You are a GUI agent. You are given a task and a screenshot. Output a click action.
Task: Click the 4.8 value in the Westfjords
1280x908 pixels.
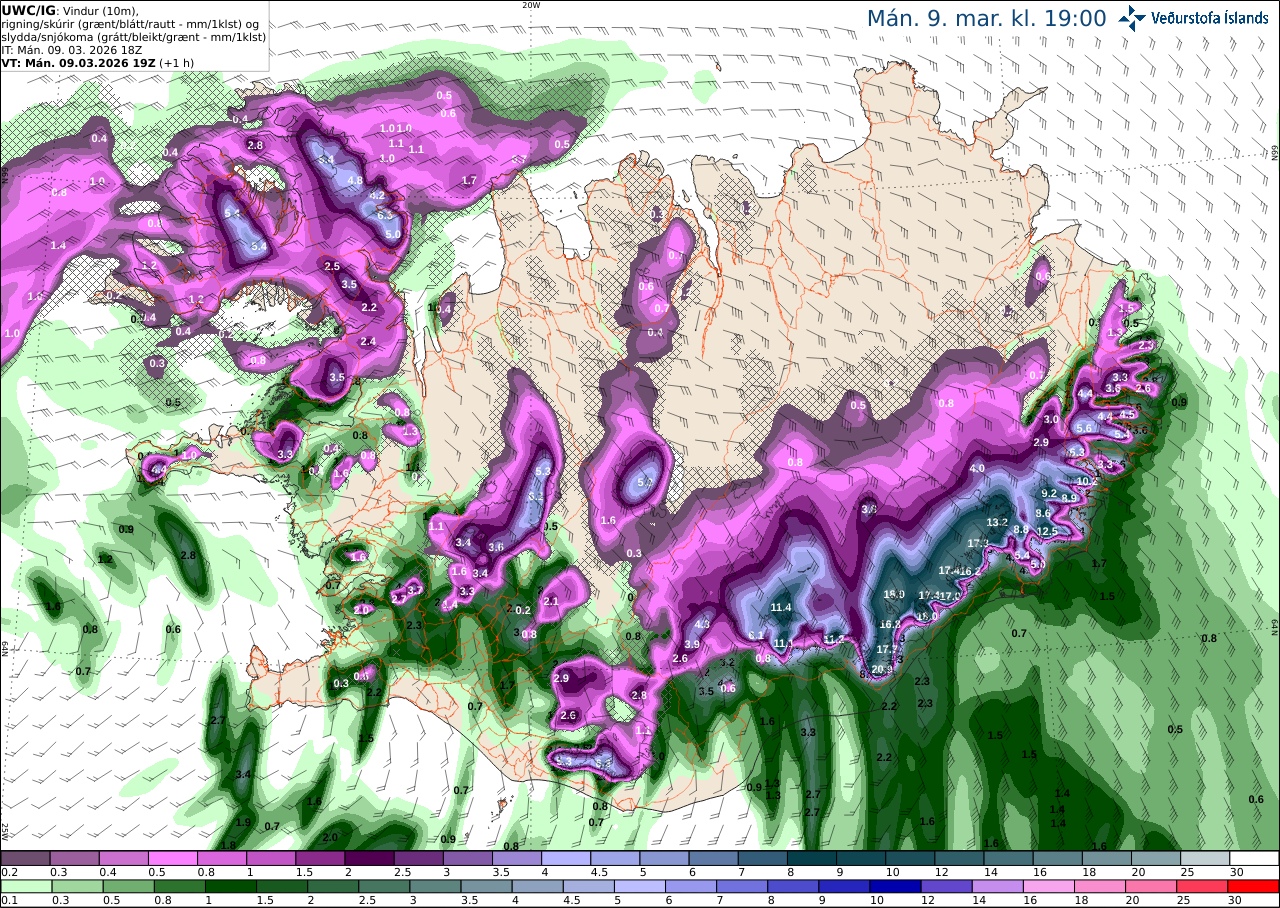coord(354,180)
